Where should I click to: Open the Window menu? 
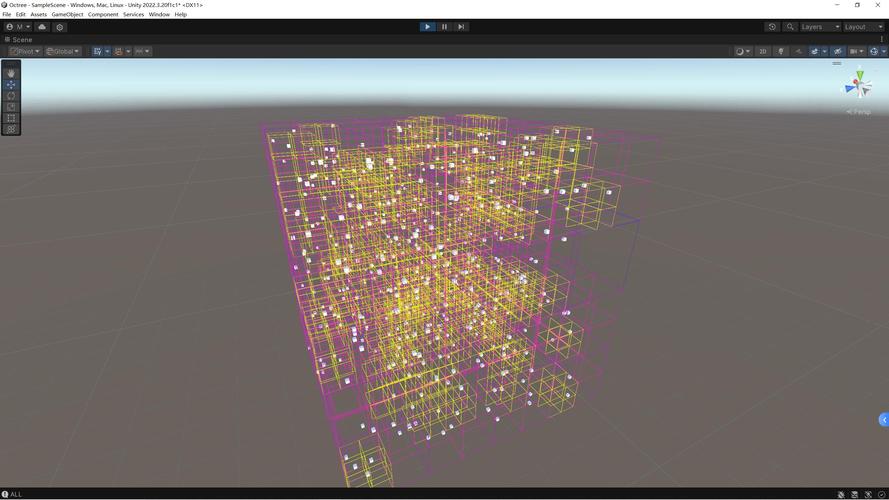tap(159, 14)
